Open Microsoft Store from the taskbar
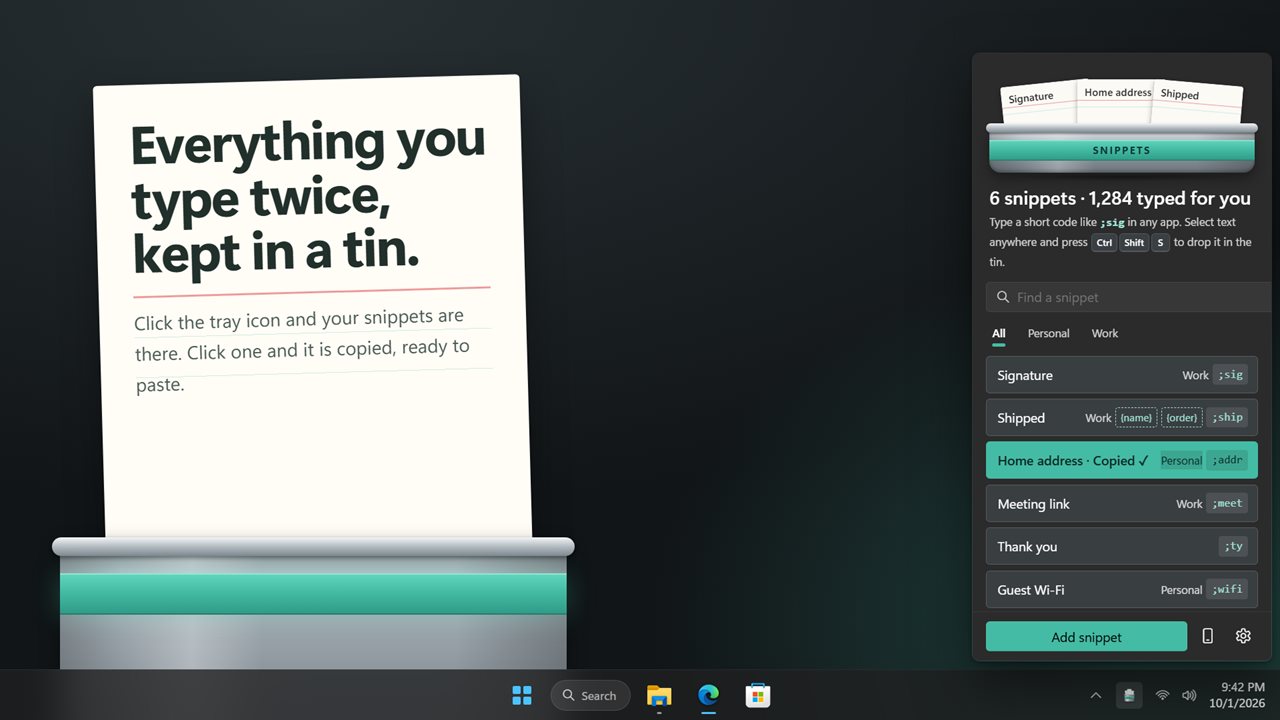Image resolution: width=1280 pixels, height=720 pixels. point(757,695)
